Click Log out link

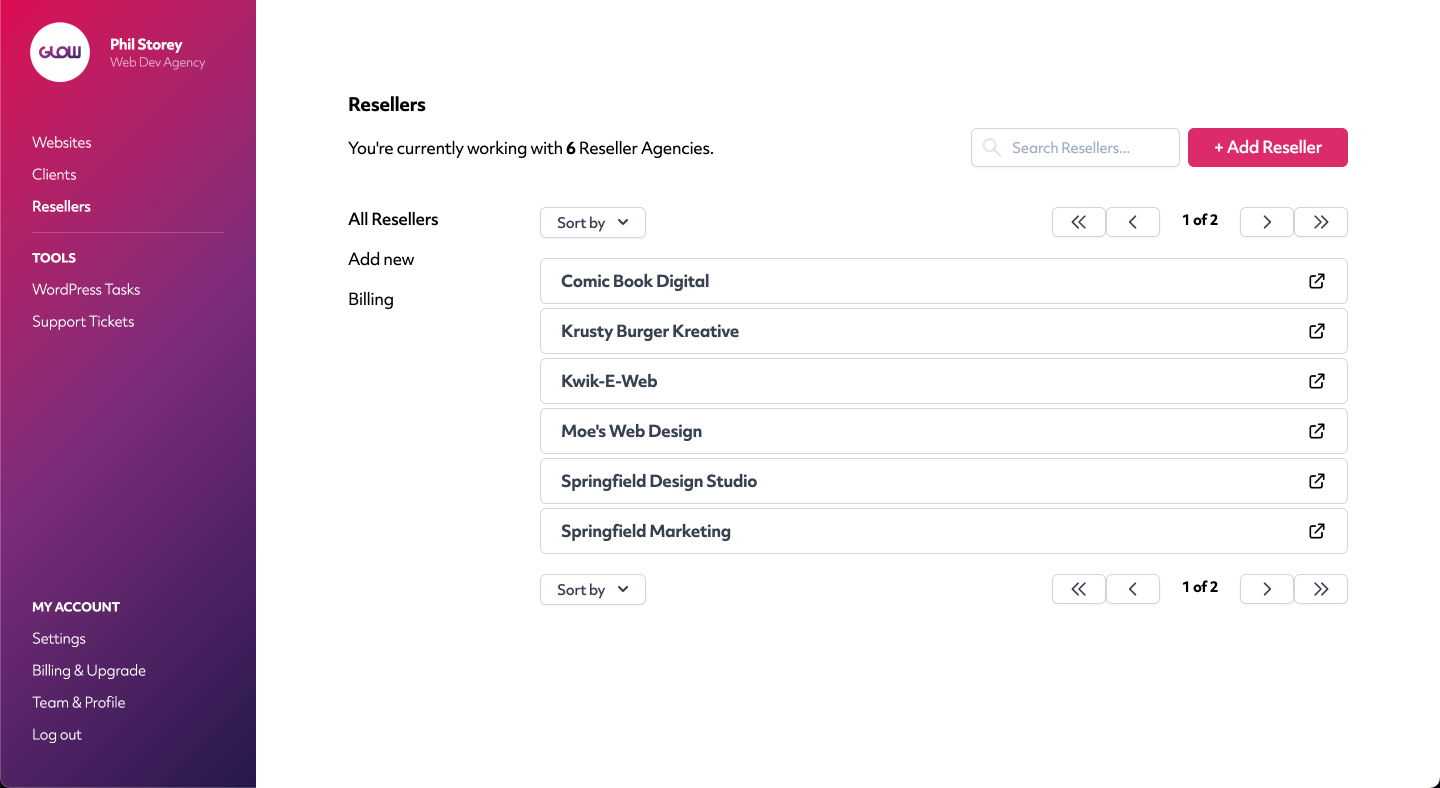pyautogui.click(x=57, y=734)
